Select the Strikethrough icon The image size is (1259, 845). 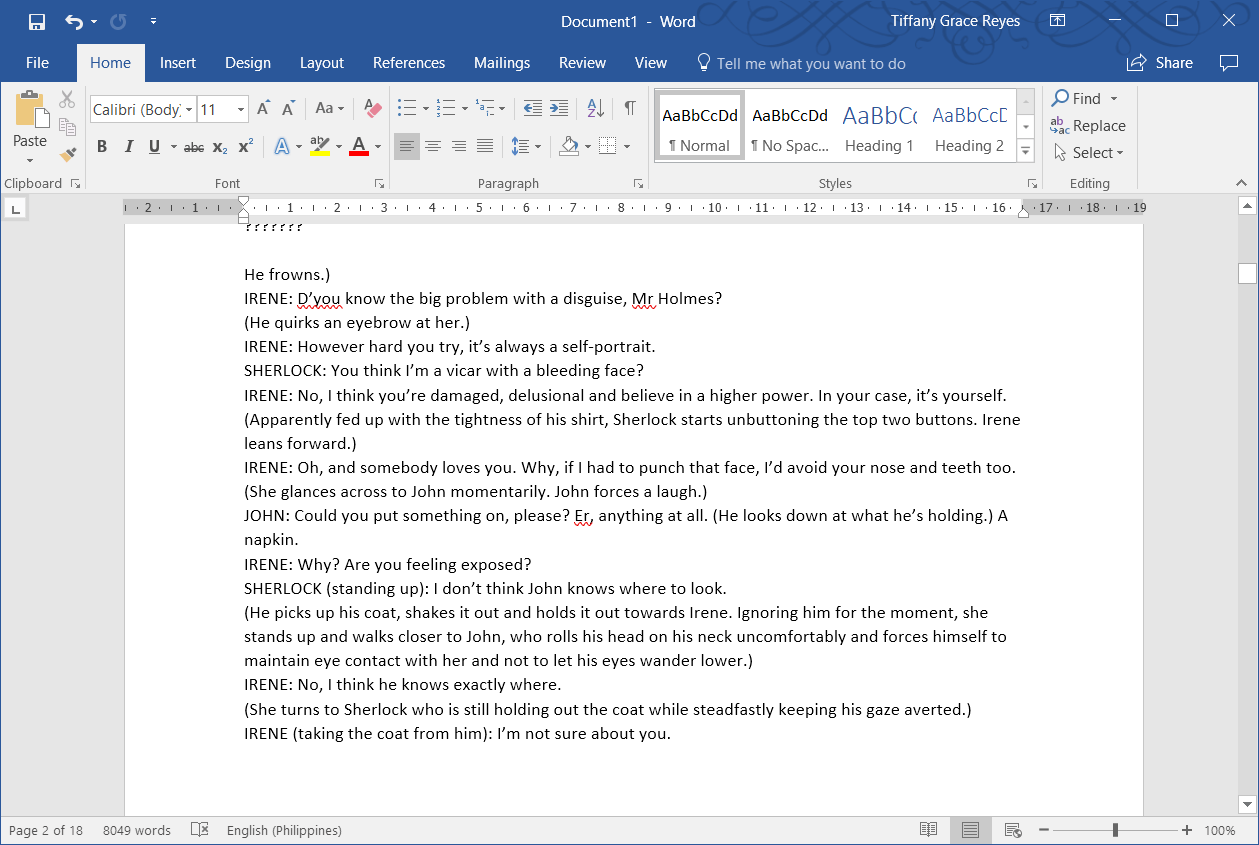coord(193,146)
